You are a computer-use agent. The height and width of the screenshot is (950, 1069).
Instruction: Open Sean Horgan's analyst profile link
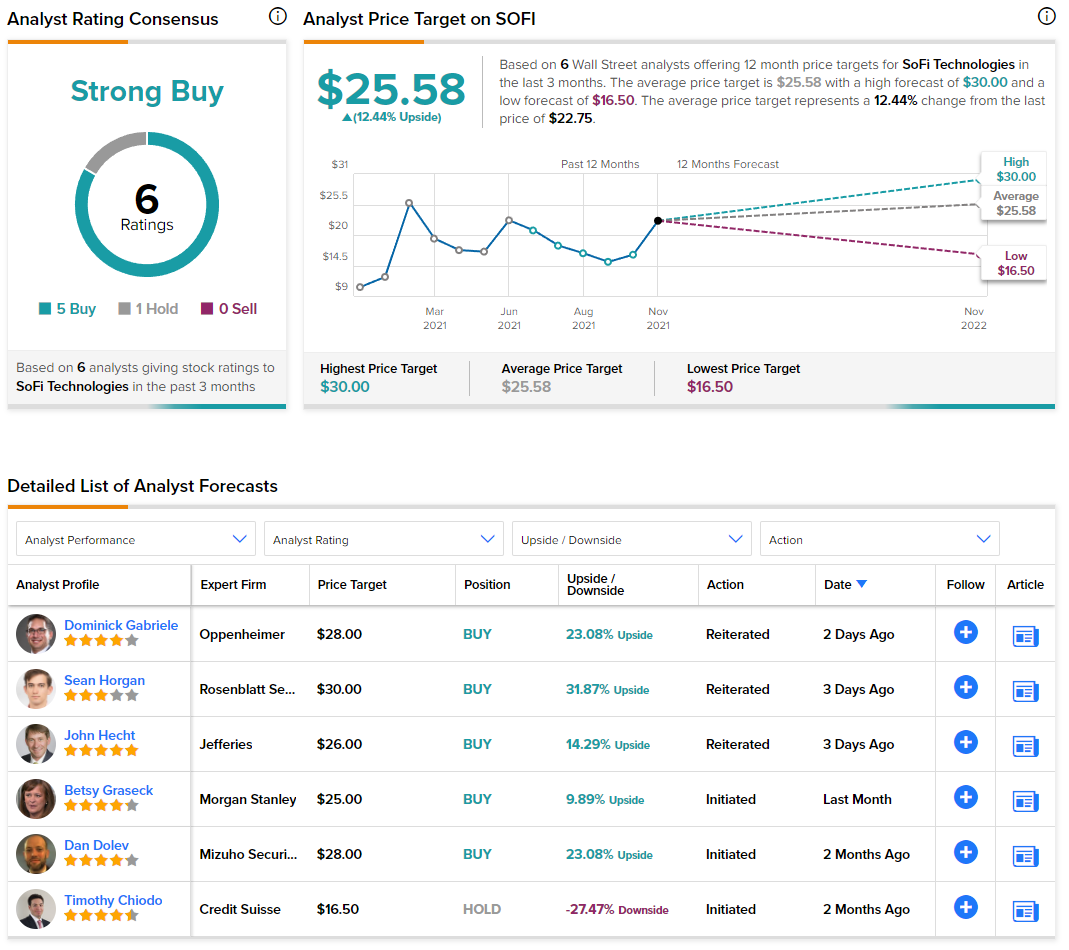pyautogui.click(x=104, y=680)
